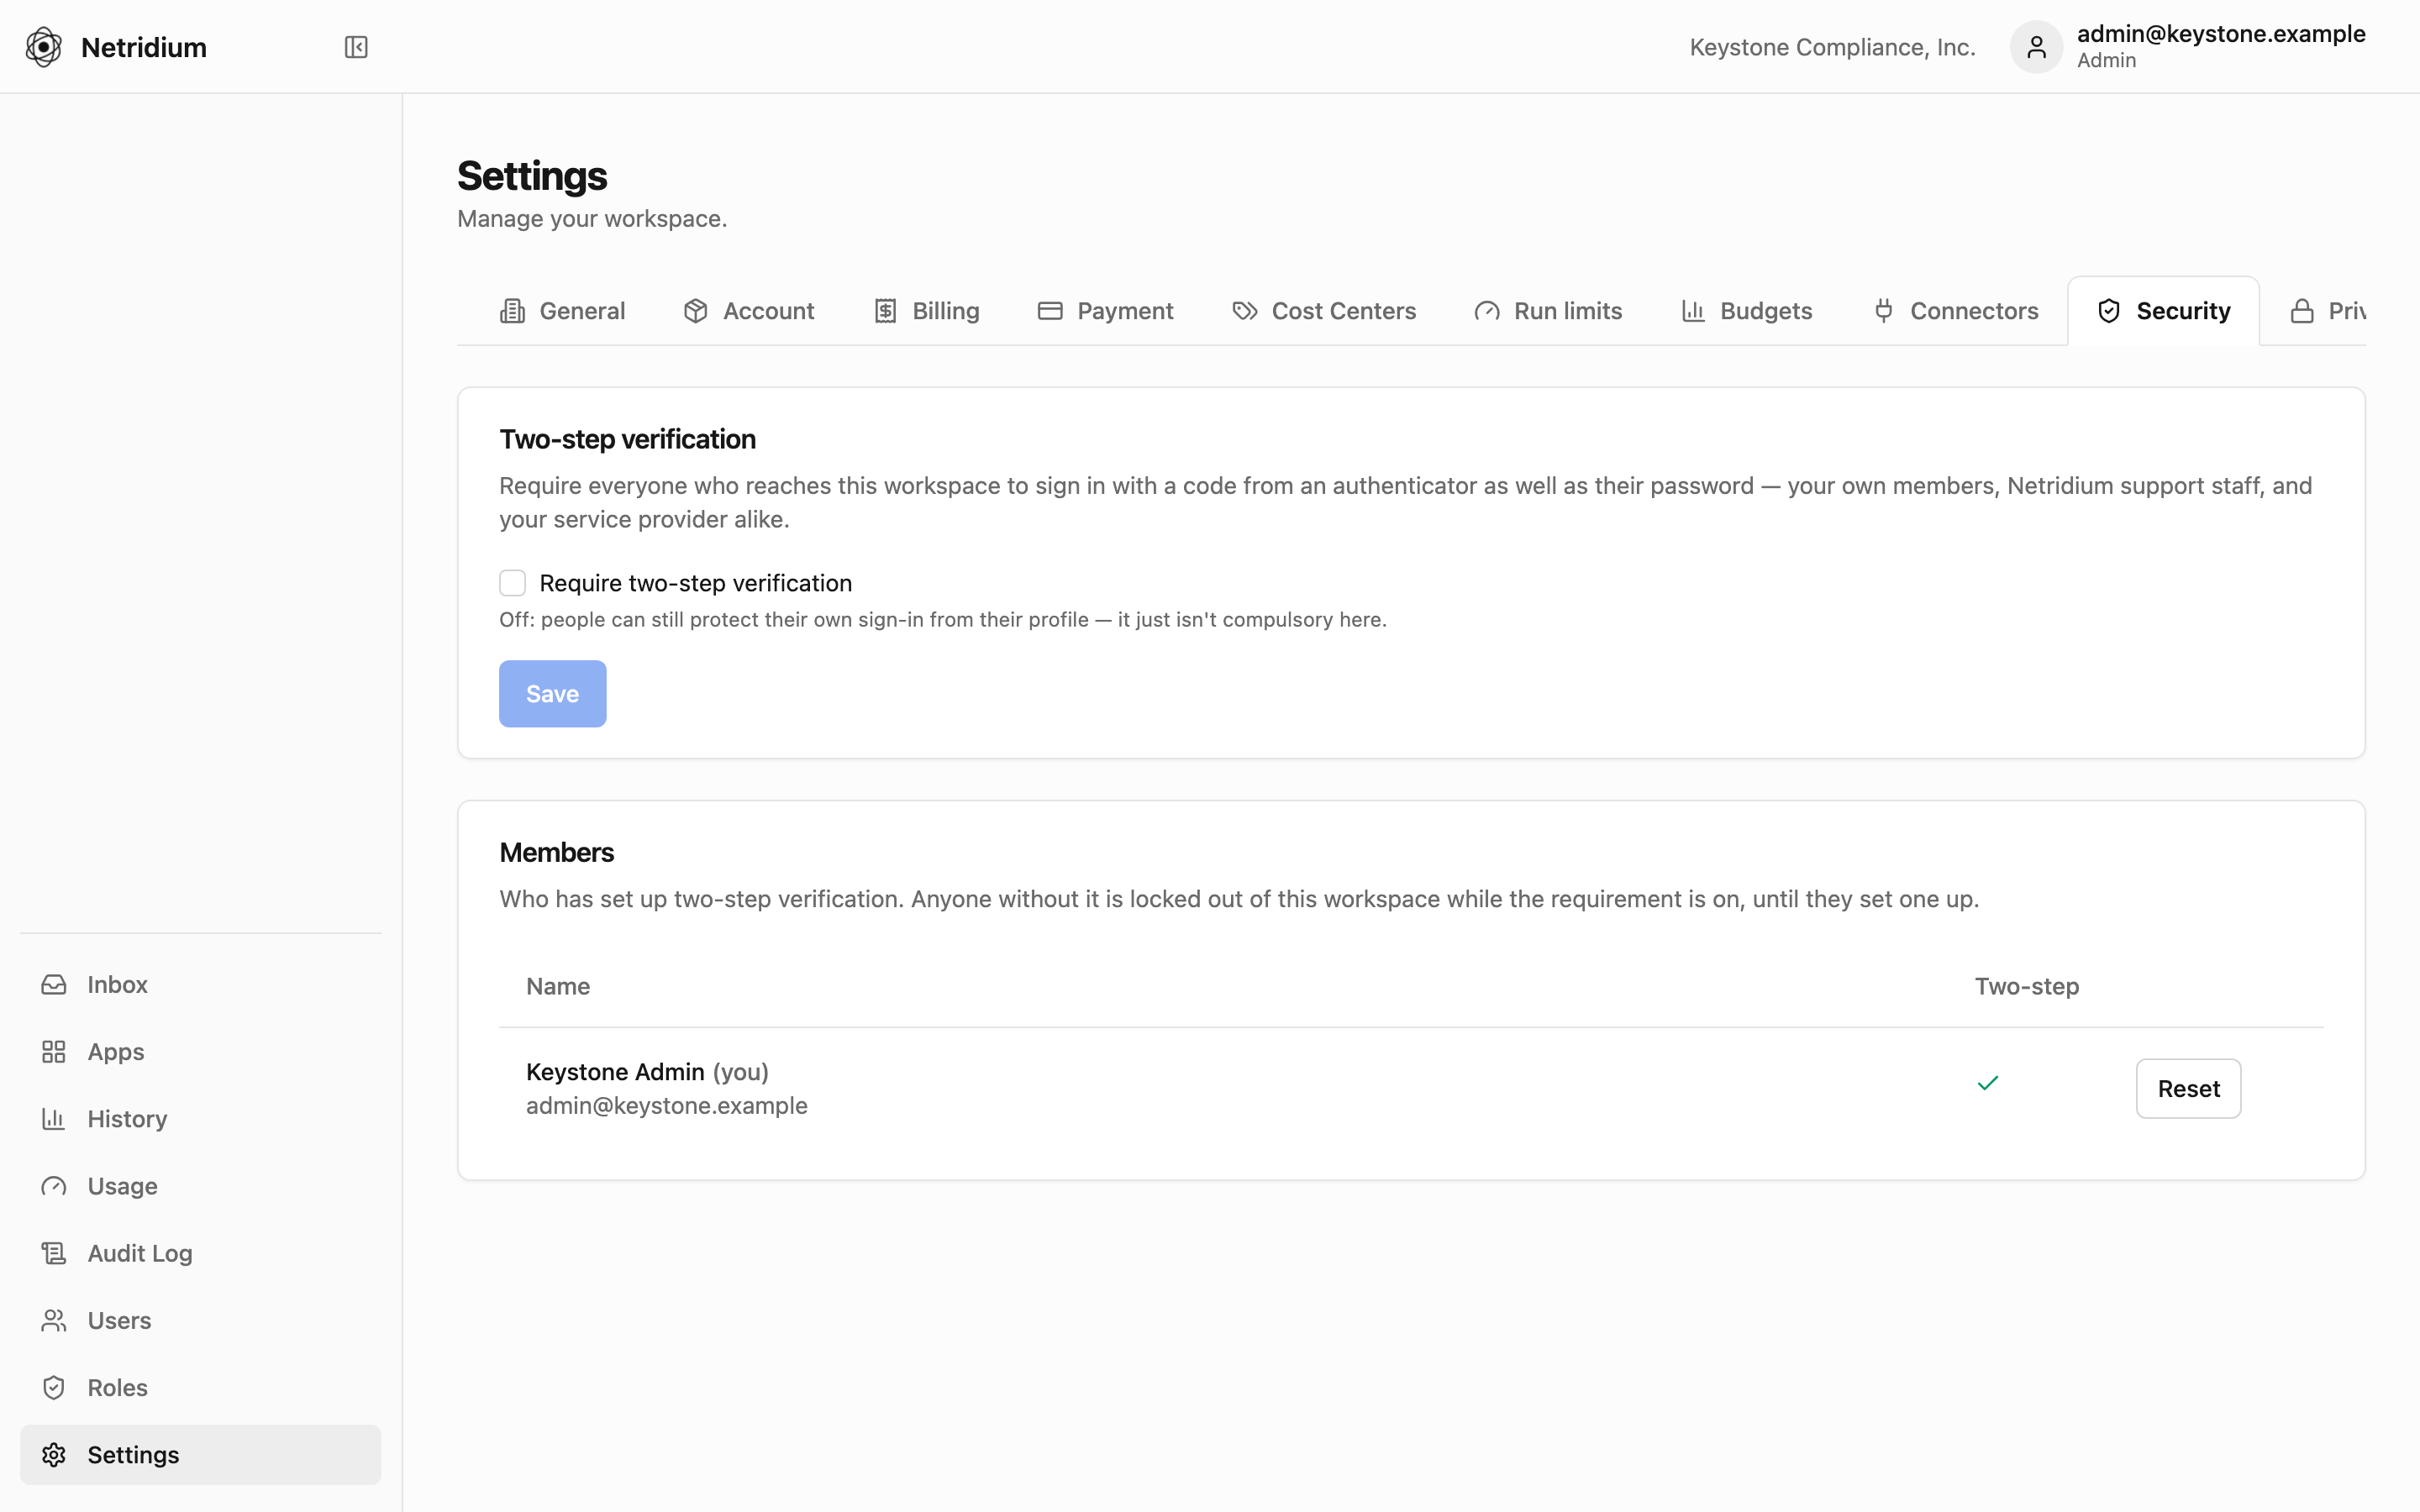Click the Two-step column header
The height and width of the screenshot is (1512, 2420).
(2027, 986)
